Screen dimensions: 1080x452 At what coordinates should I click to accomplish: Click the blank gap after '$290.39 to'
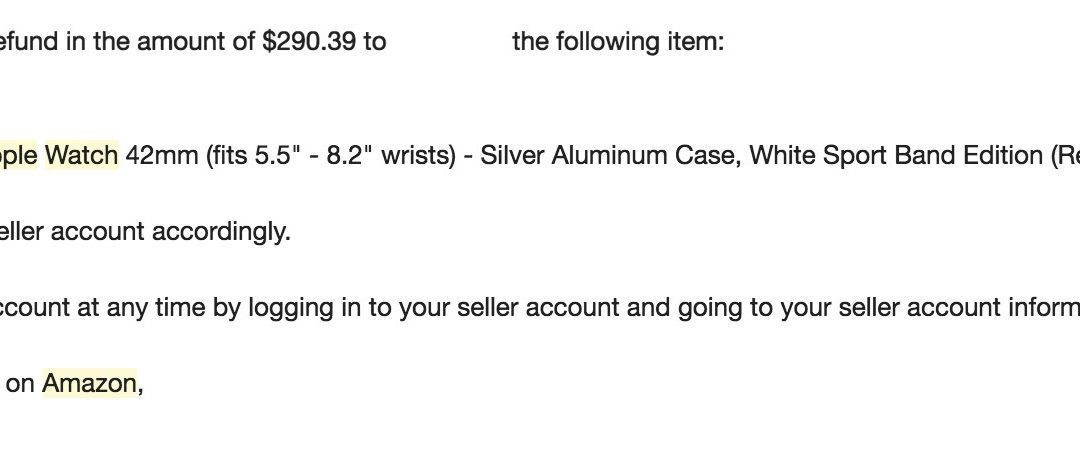(x=449, y=42)
